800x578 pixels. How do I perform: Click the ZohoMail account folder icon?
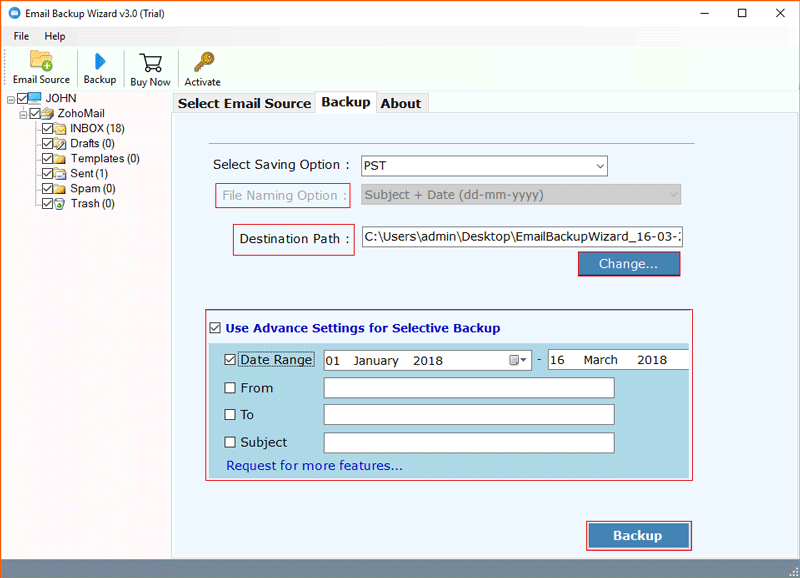pyautogui.click(x=47, y=113)
